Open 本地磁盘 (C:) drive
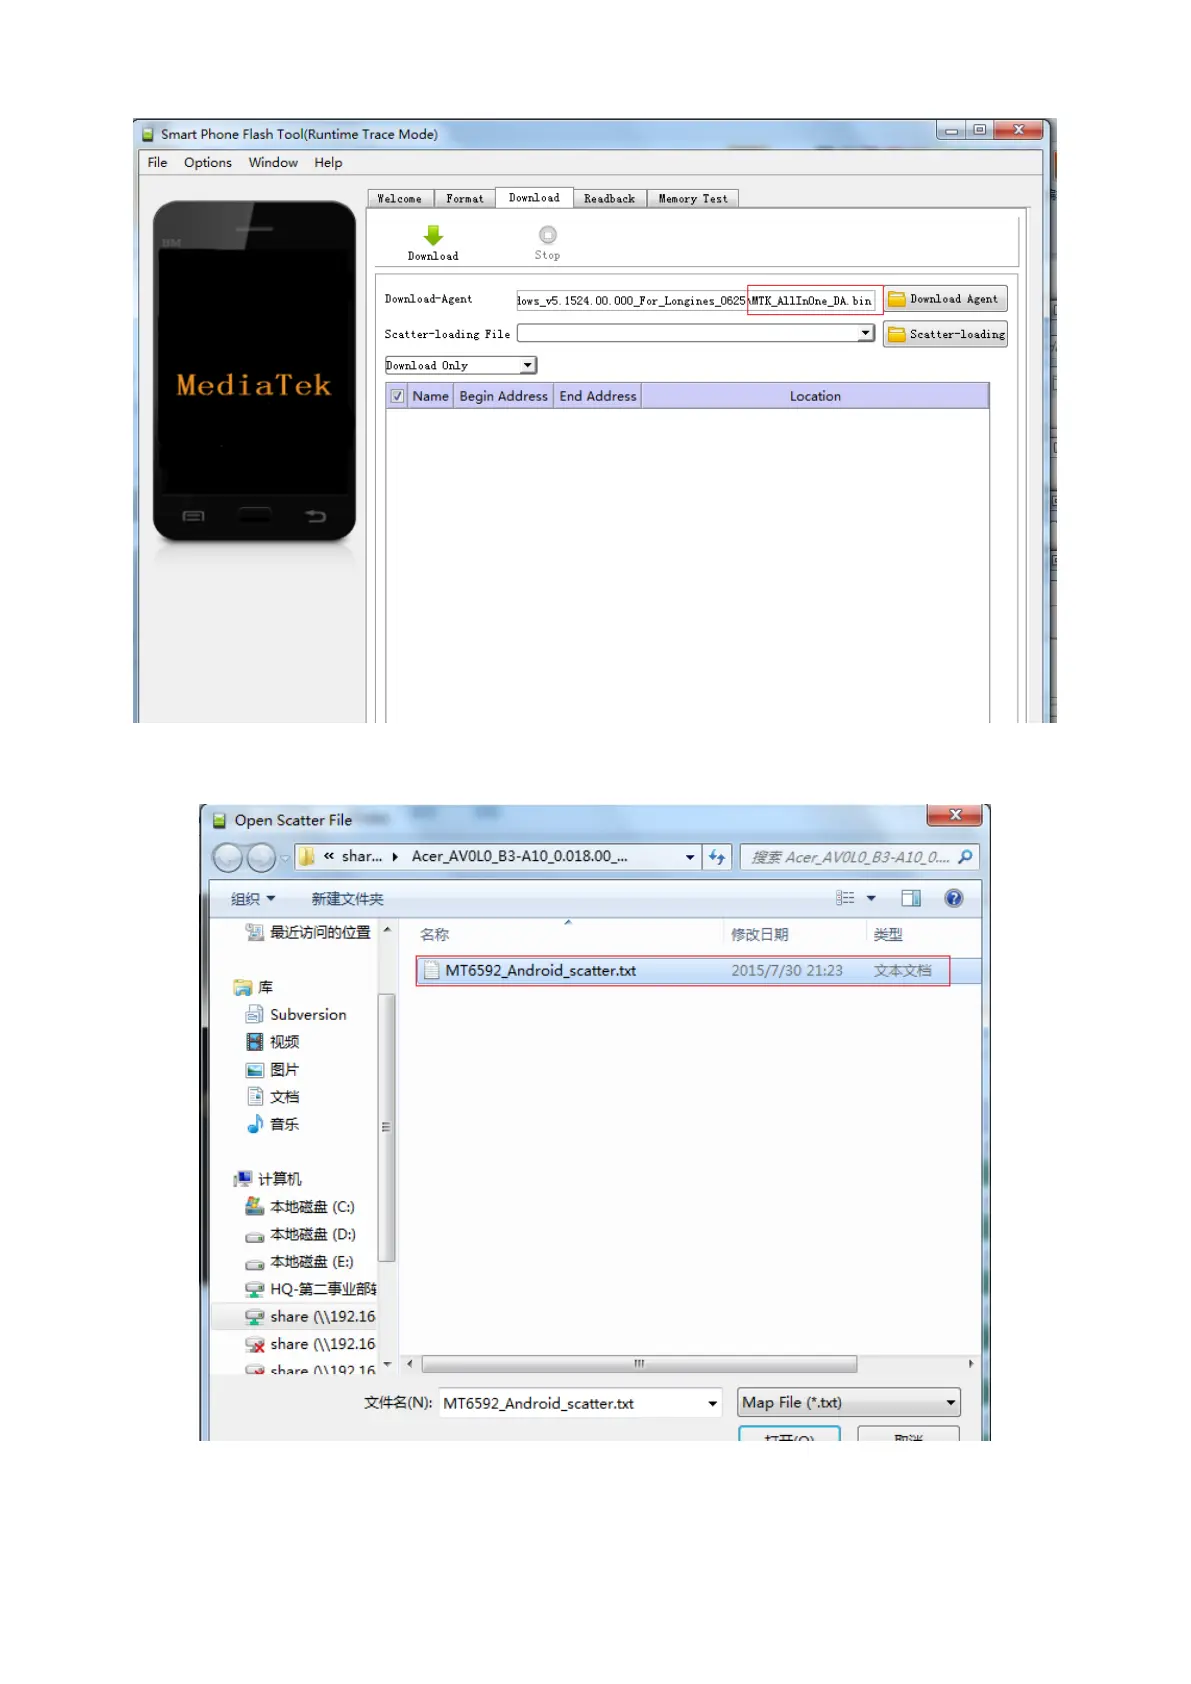This screenshot has height=1684, width=1191. pyautogui.click(x=300, y=1207)
